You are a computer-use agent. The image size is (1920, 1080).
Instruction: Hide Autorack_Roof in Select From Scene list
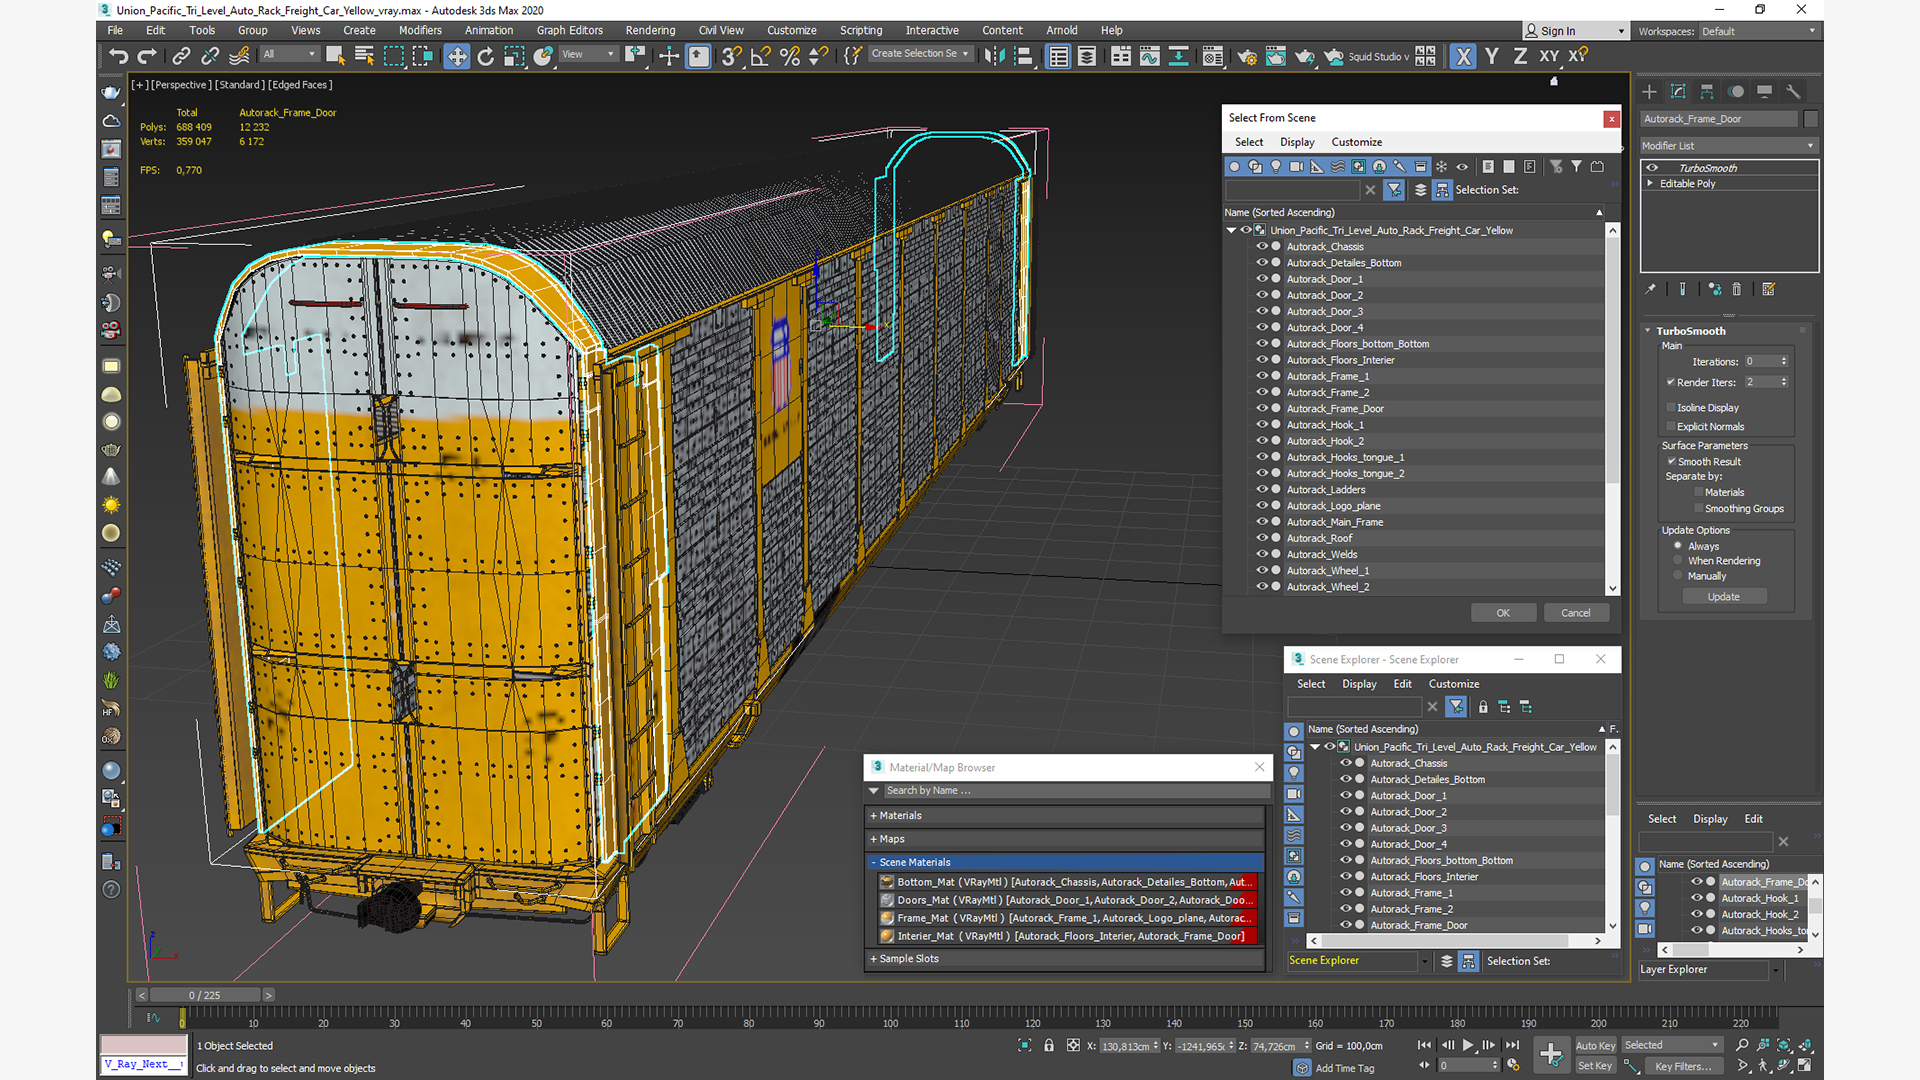tap(1262, 538)
